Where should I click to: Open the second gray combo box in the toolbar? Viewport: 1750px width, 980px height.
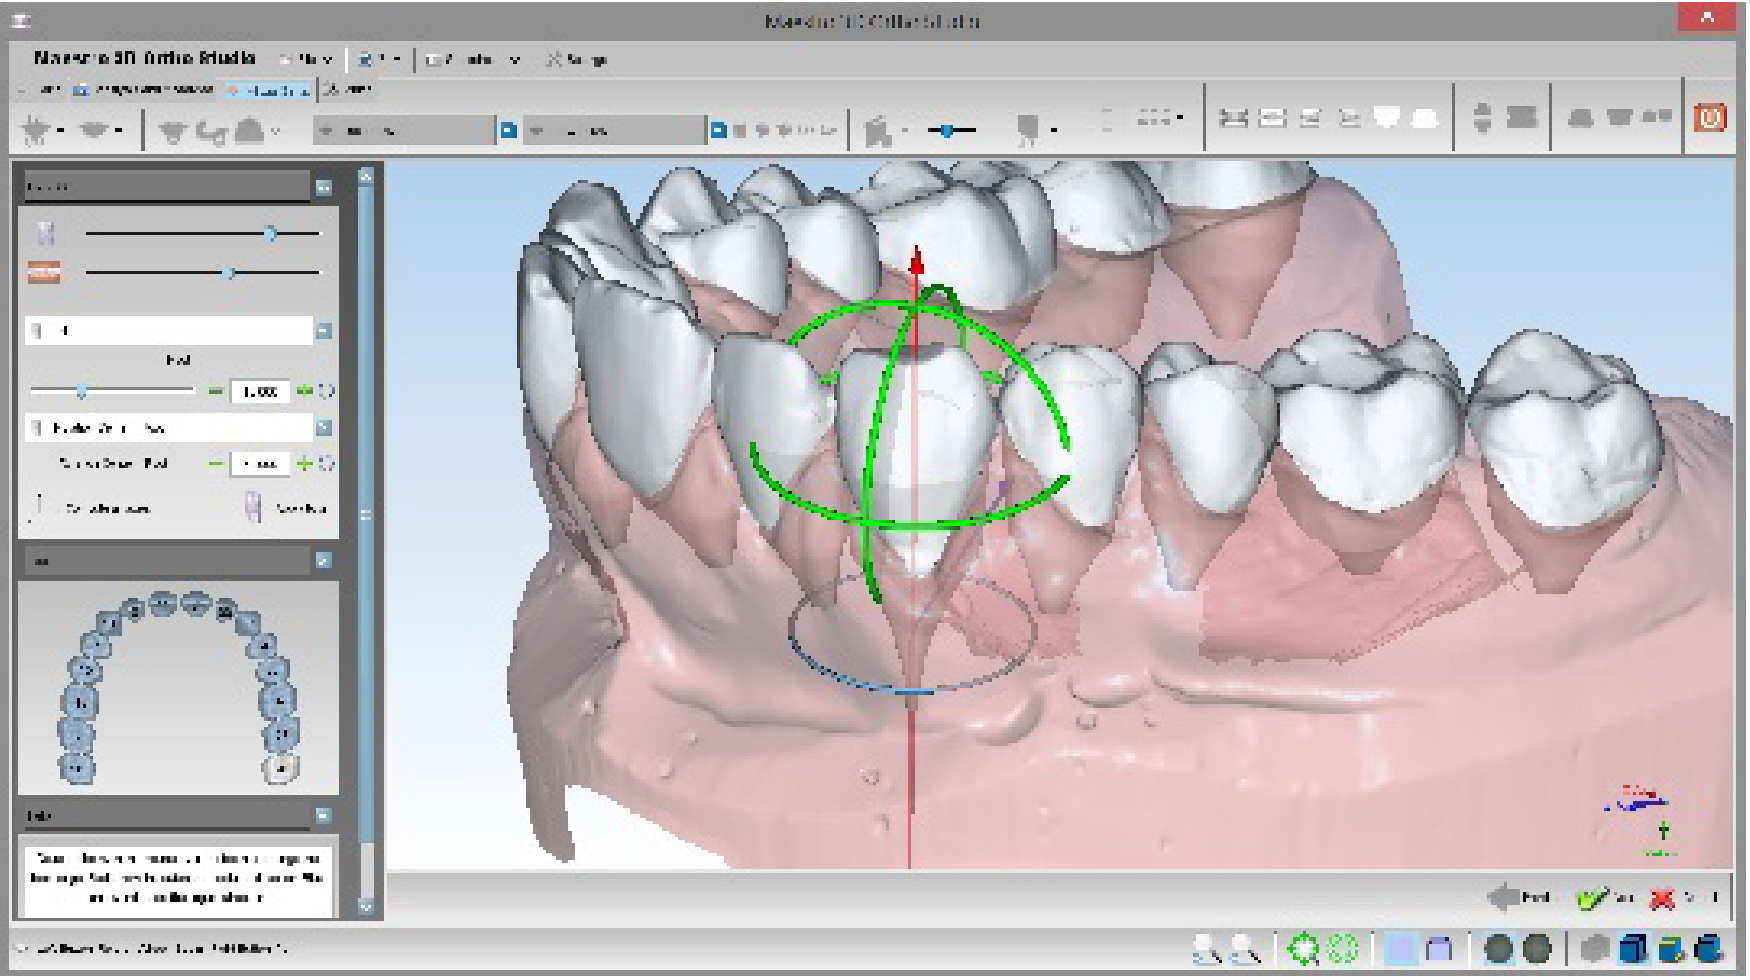[x=613, y=130]
